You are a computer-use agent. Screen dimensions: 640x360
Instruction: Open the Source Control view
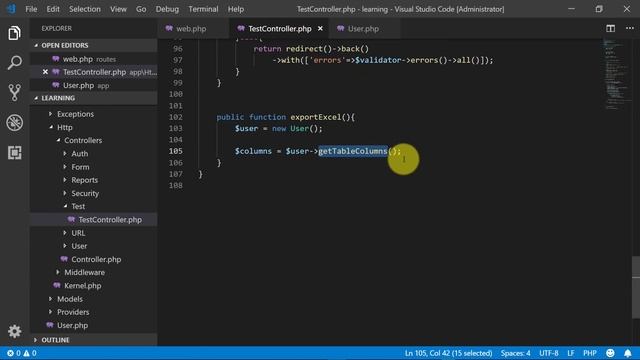click(x=14, y=93)
